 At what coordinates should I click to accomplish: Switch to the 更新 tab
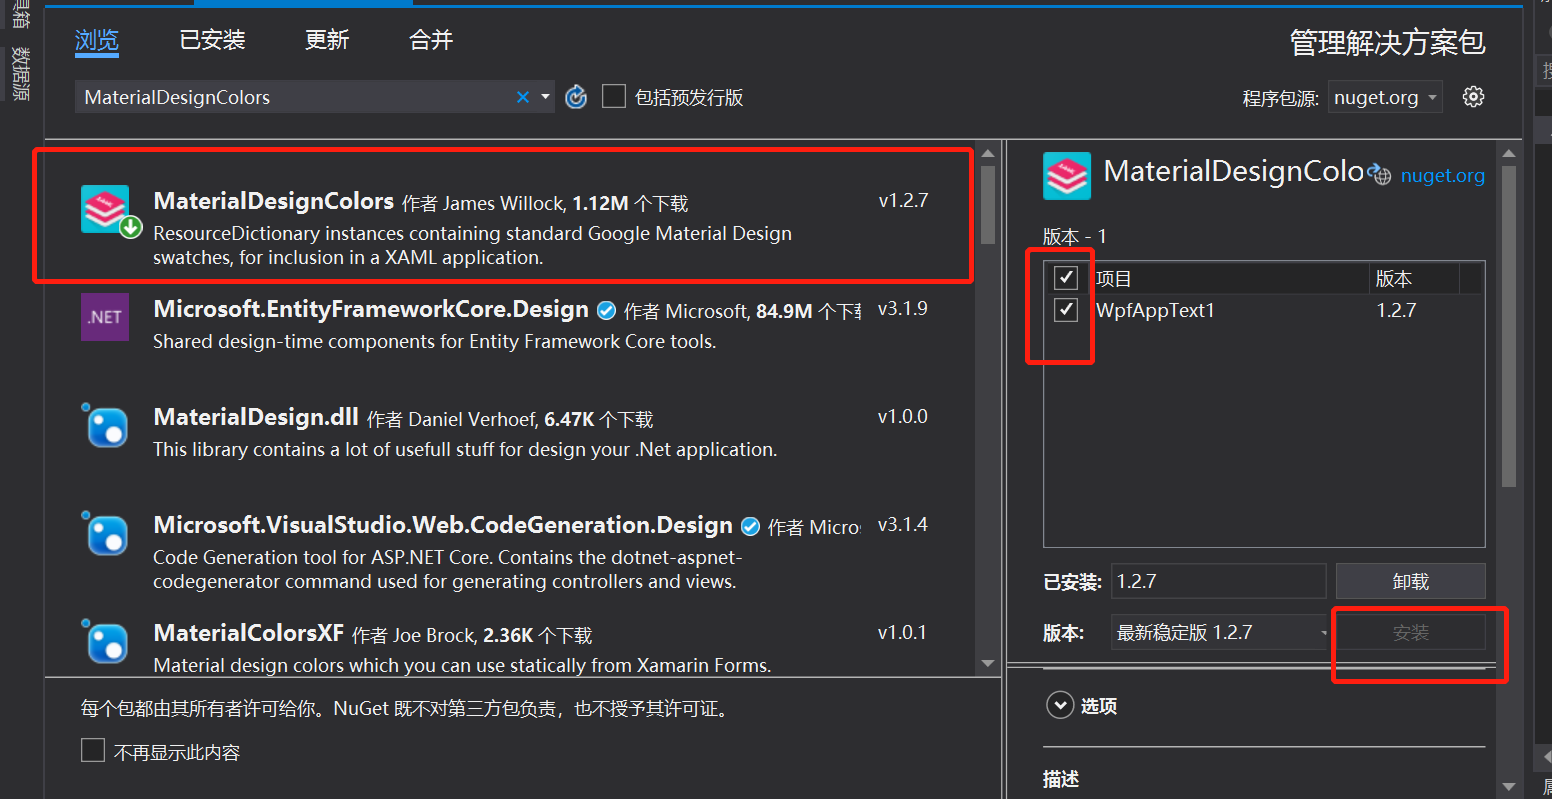click(326, 41)
